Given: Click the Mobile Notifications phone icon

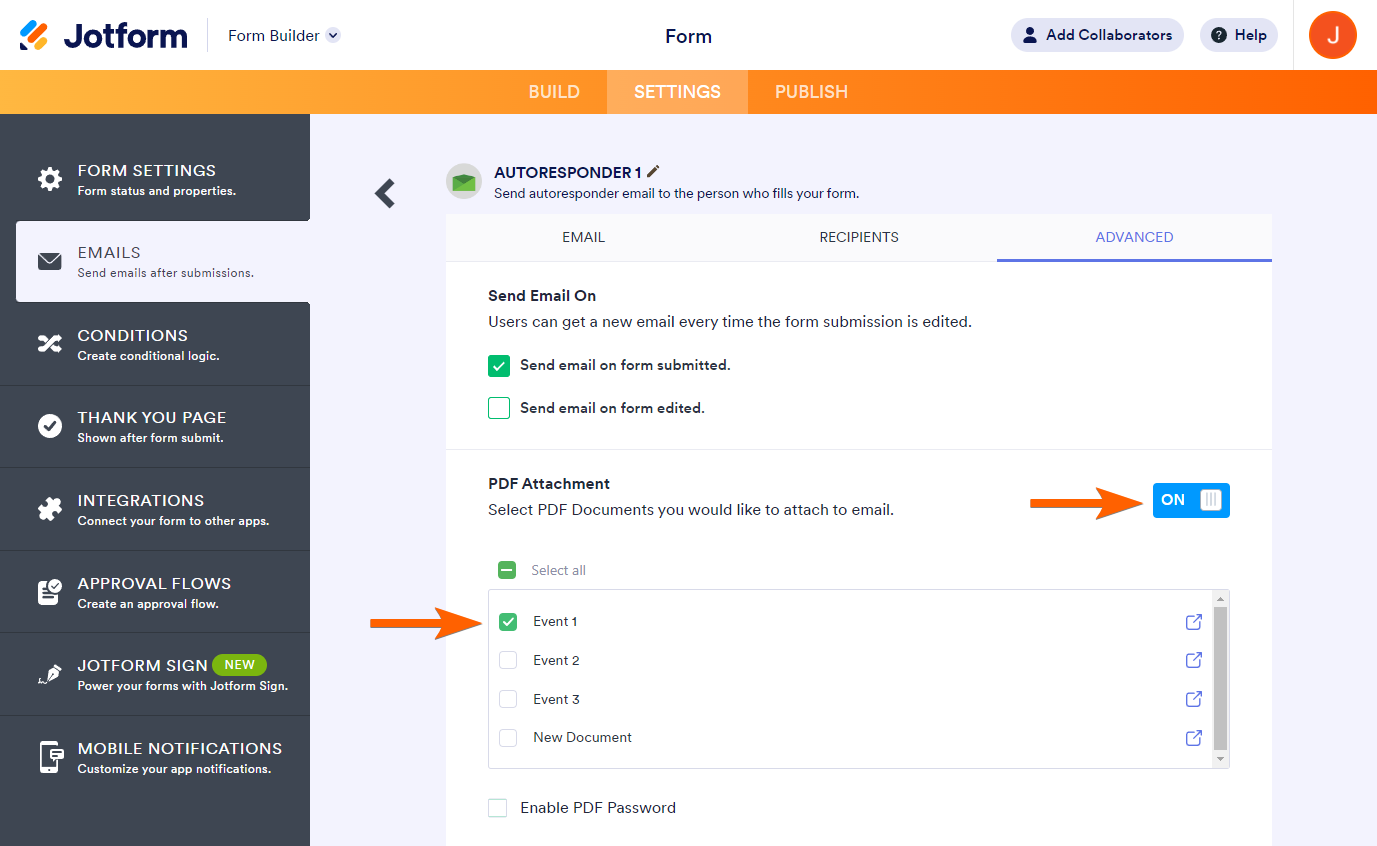Looking at the screenshot, I should pos(51,757).
